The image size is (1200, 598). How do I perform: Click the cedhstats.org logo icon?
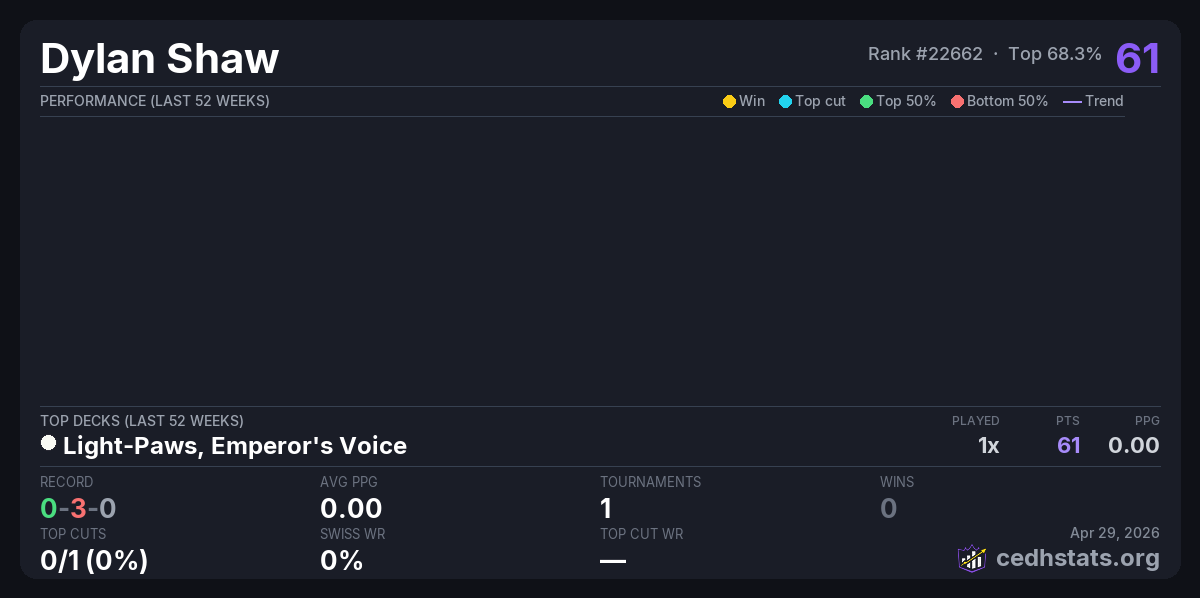point(972,558)
